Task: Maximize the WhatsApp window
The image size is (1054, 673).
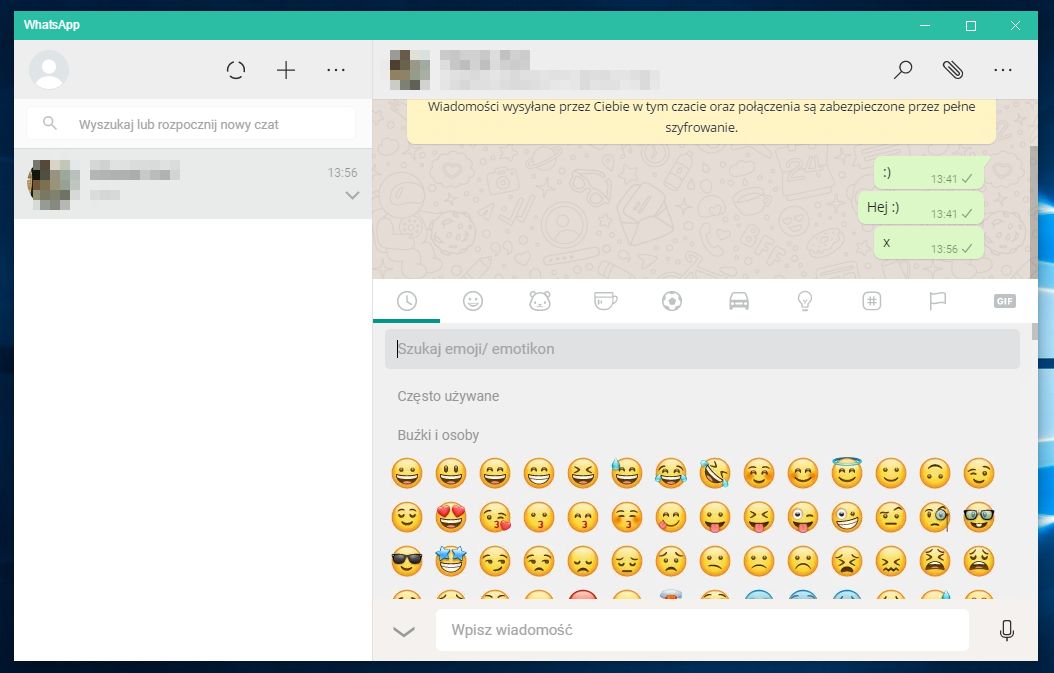Action: [x=971, y=26]
